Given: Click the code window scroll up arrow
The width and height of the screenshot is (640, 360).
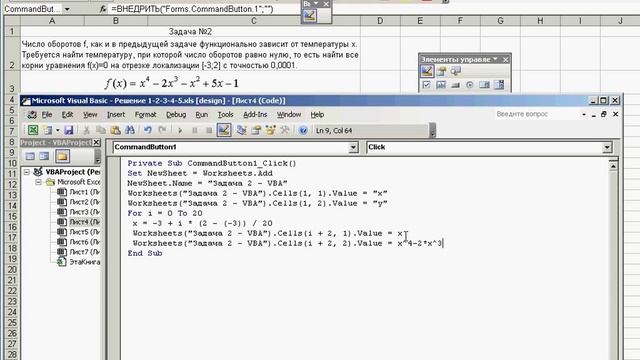Looking at the screenshot, I should point(613,166).
